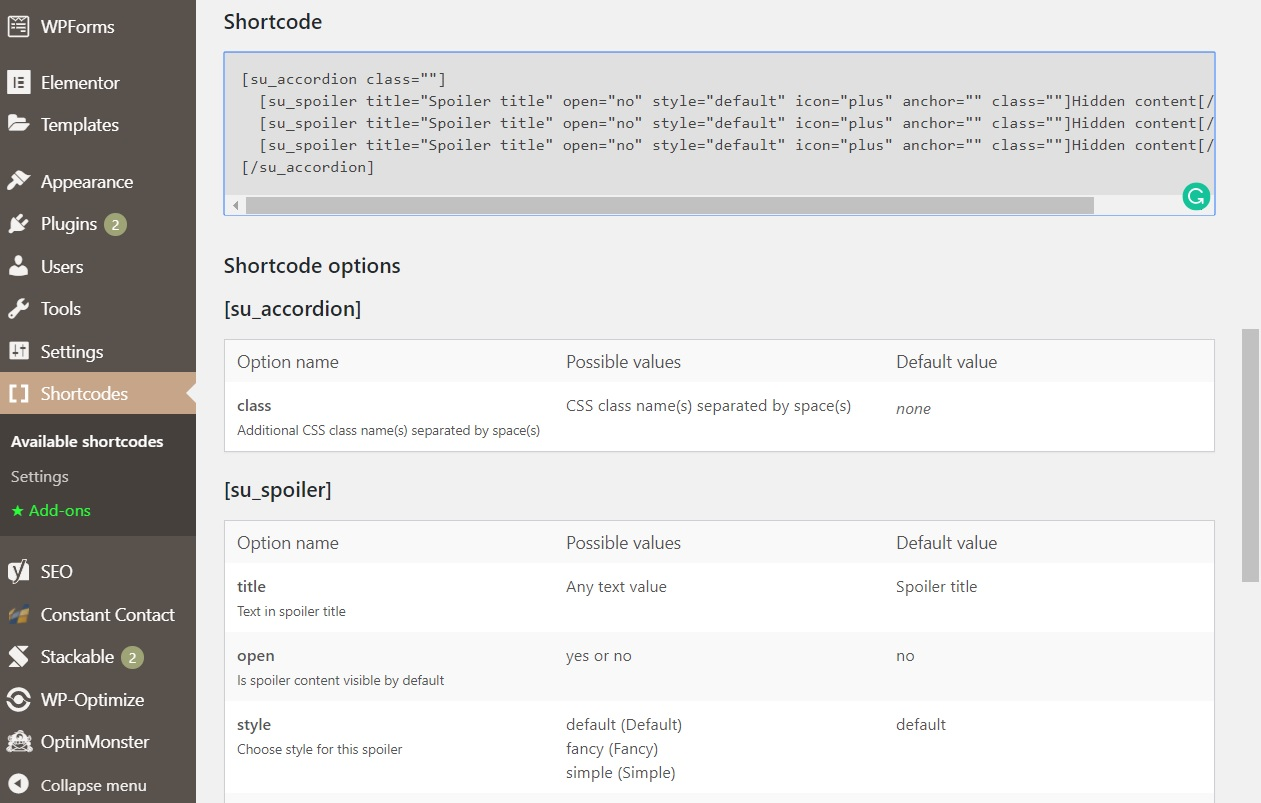This screenshot has height=803, width=1261.
Task: Open the OptinMonster monster icon
Action: pos(19,742)
